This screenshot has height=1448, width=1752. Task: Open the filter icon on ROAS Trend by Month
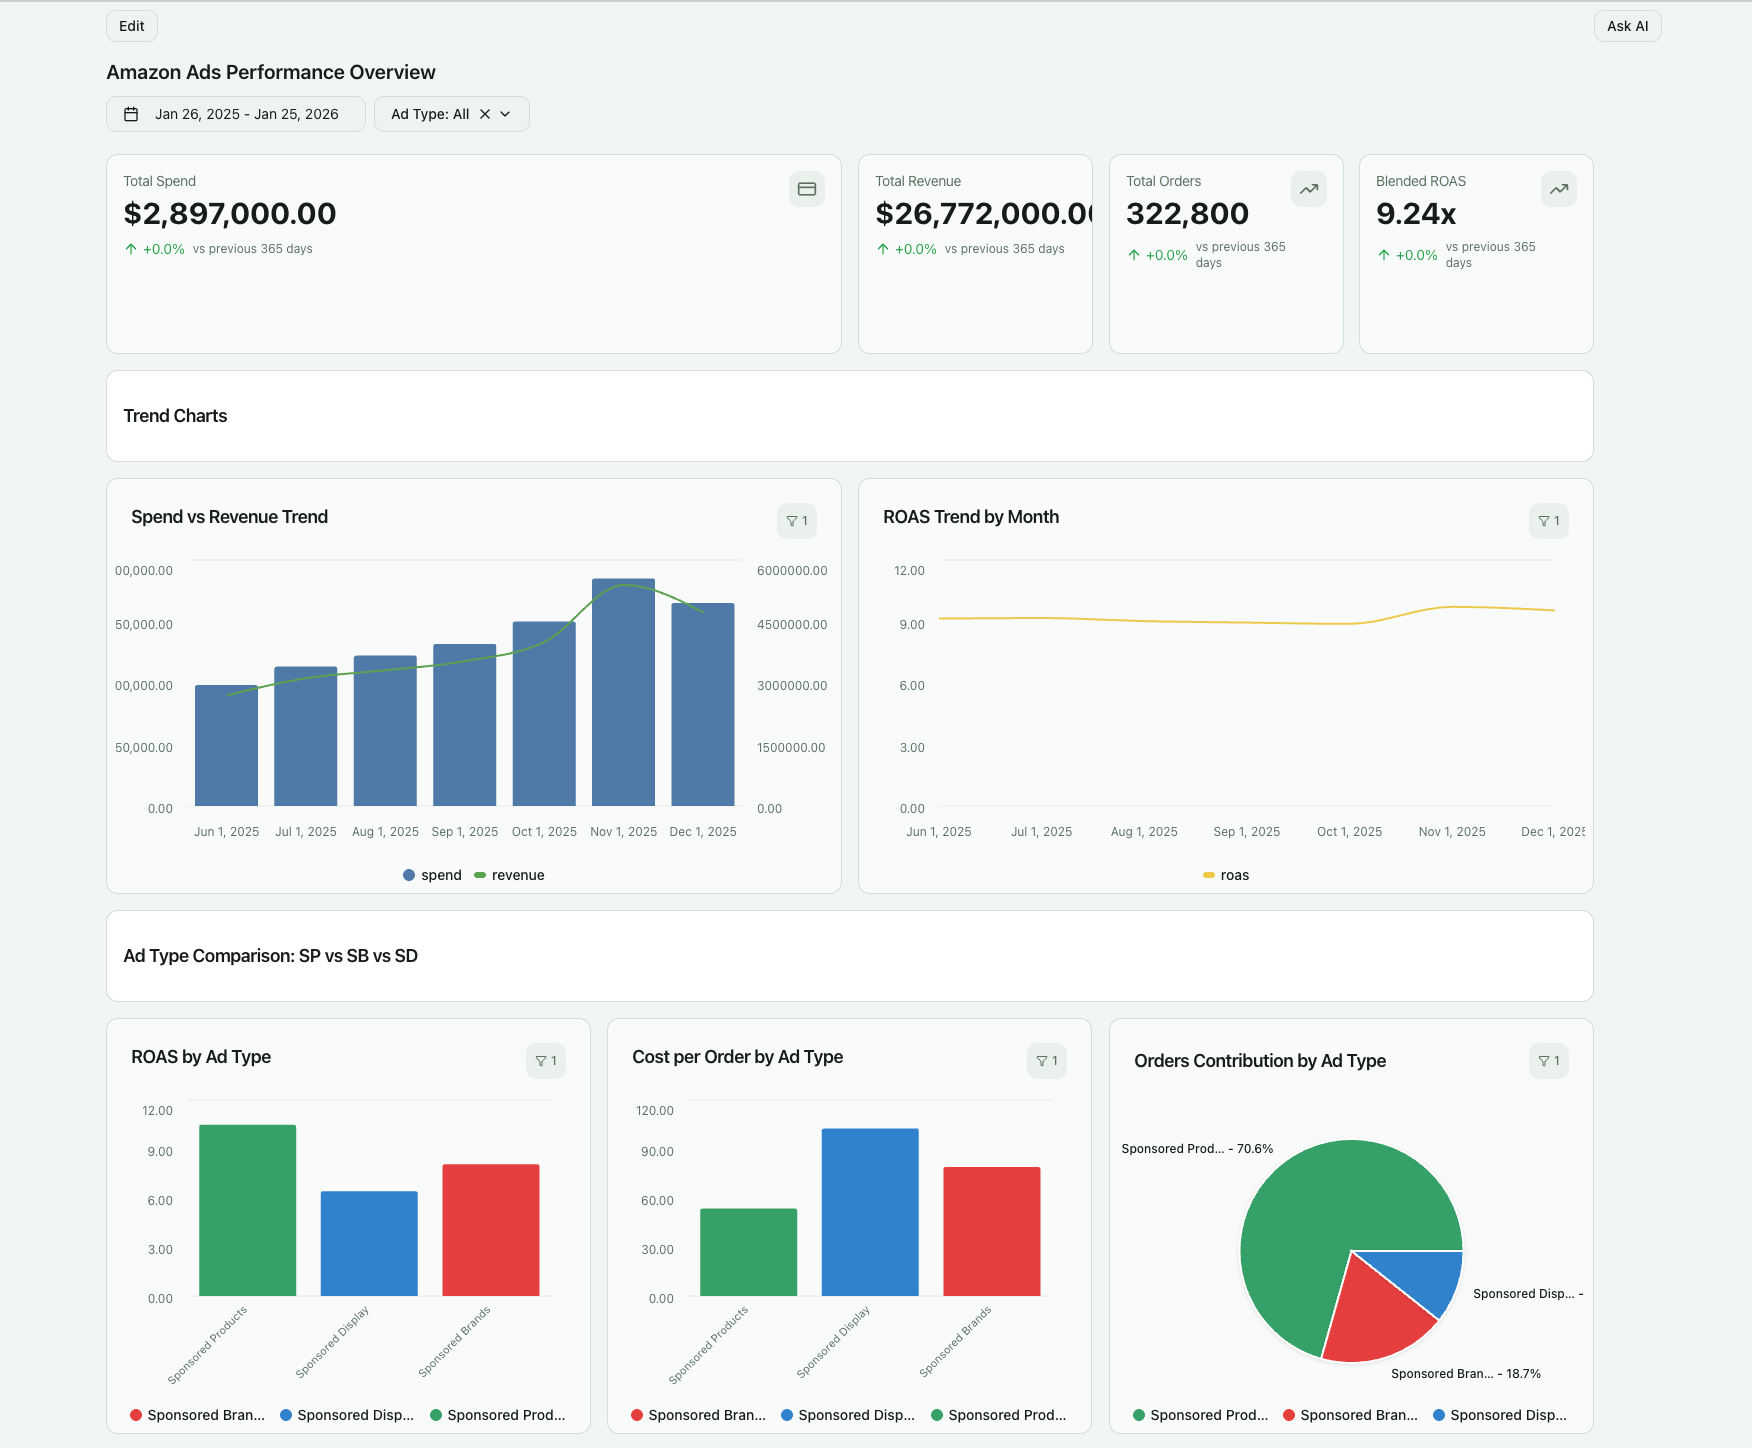[x=1548, y=520]
